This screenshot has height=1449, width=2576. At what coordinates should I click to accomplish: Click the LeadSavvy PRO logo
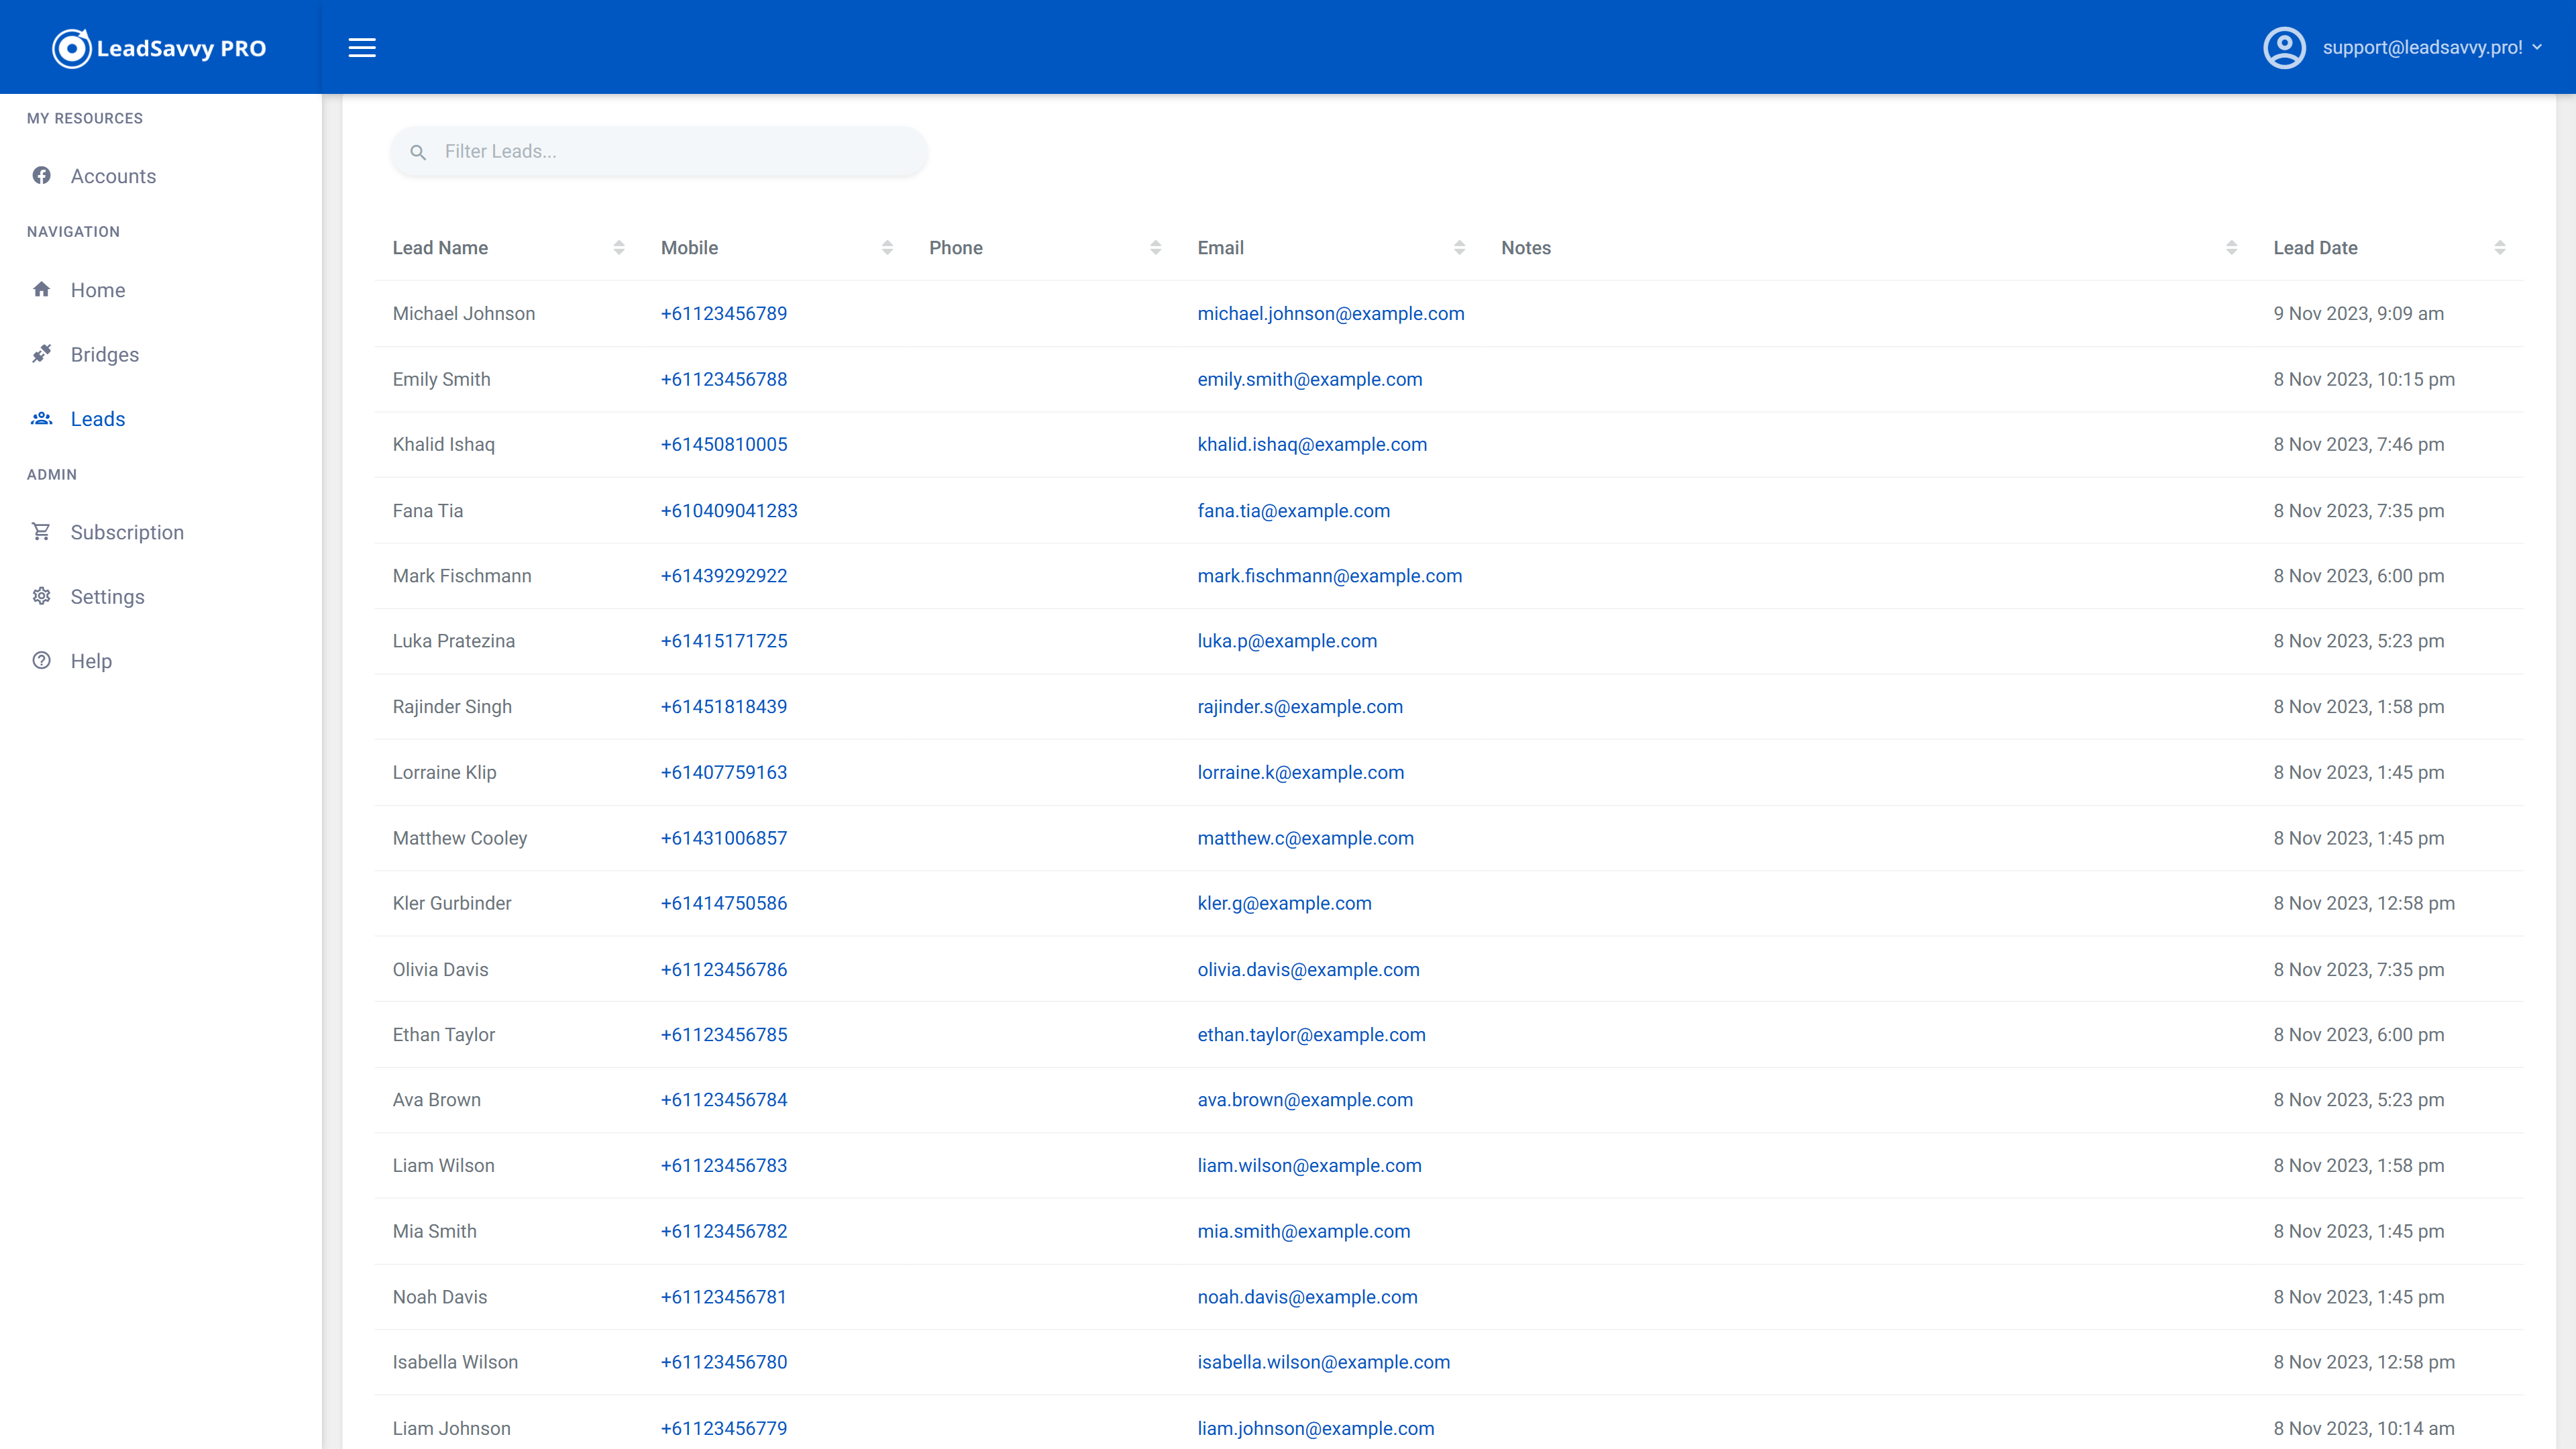(x=159, y=48)
